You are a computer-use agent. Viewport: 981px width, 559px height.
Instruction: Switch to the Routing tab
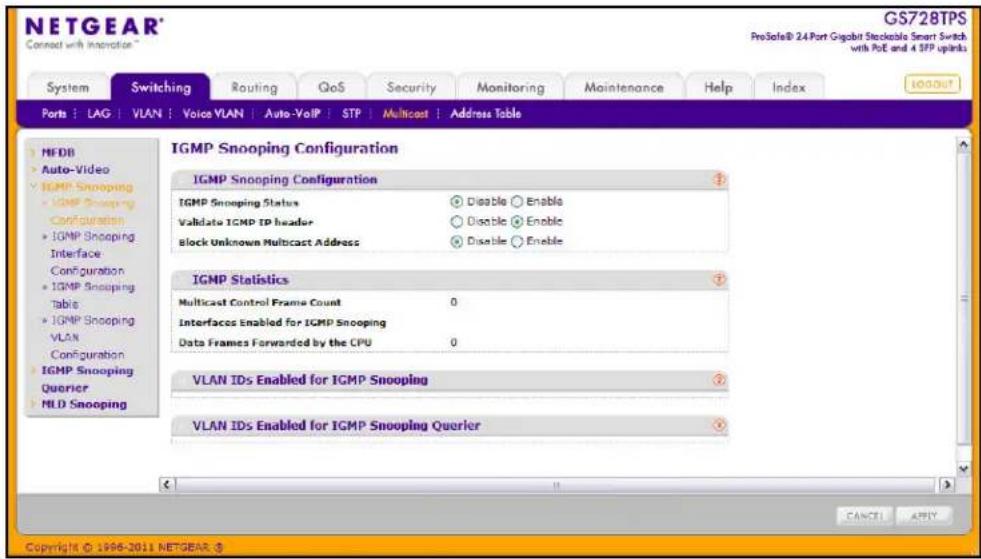click(254, 88)
